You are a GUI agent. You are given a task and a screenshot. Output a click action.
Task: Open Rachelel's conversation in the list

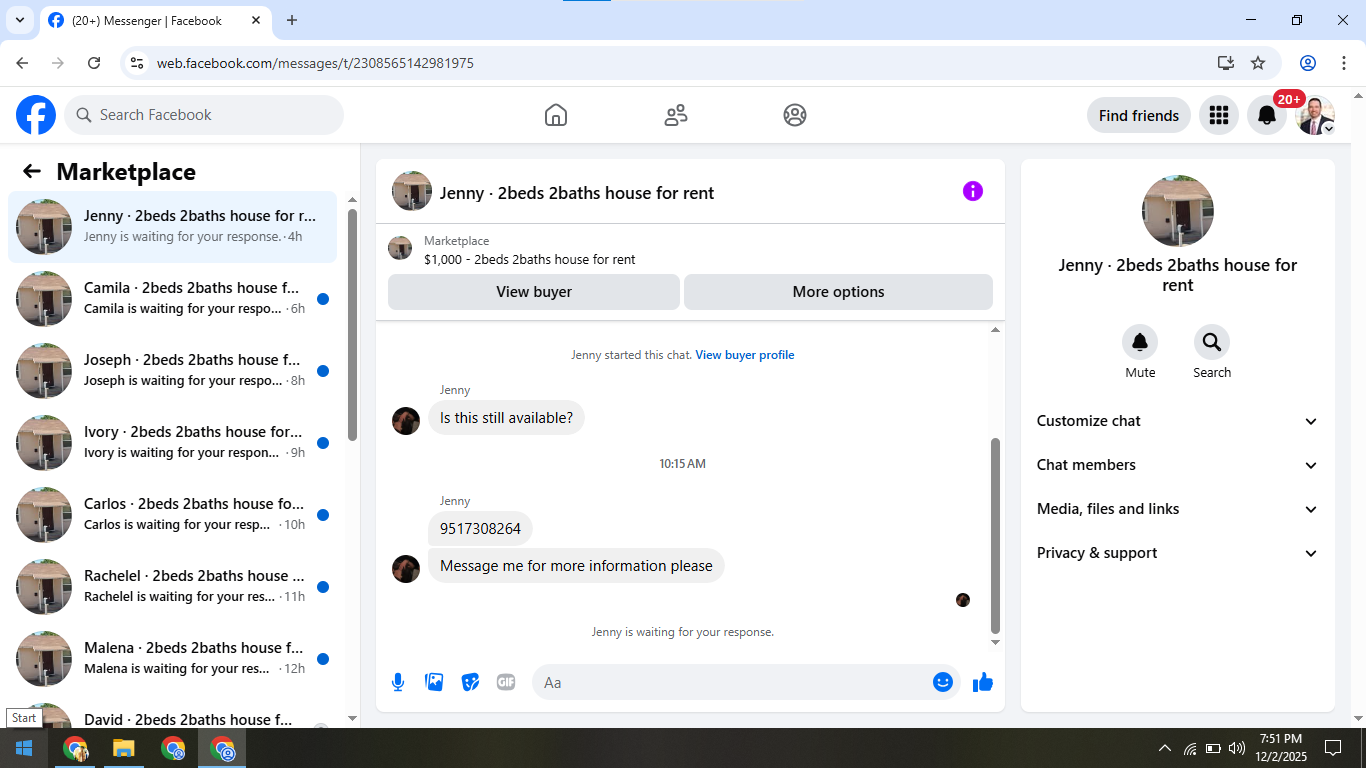click(x=172, y=587)
